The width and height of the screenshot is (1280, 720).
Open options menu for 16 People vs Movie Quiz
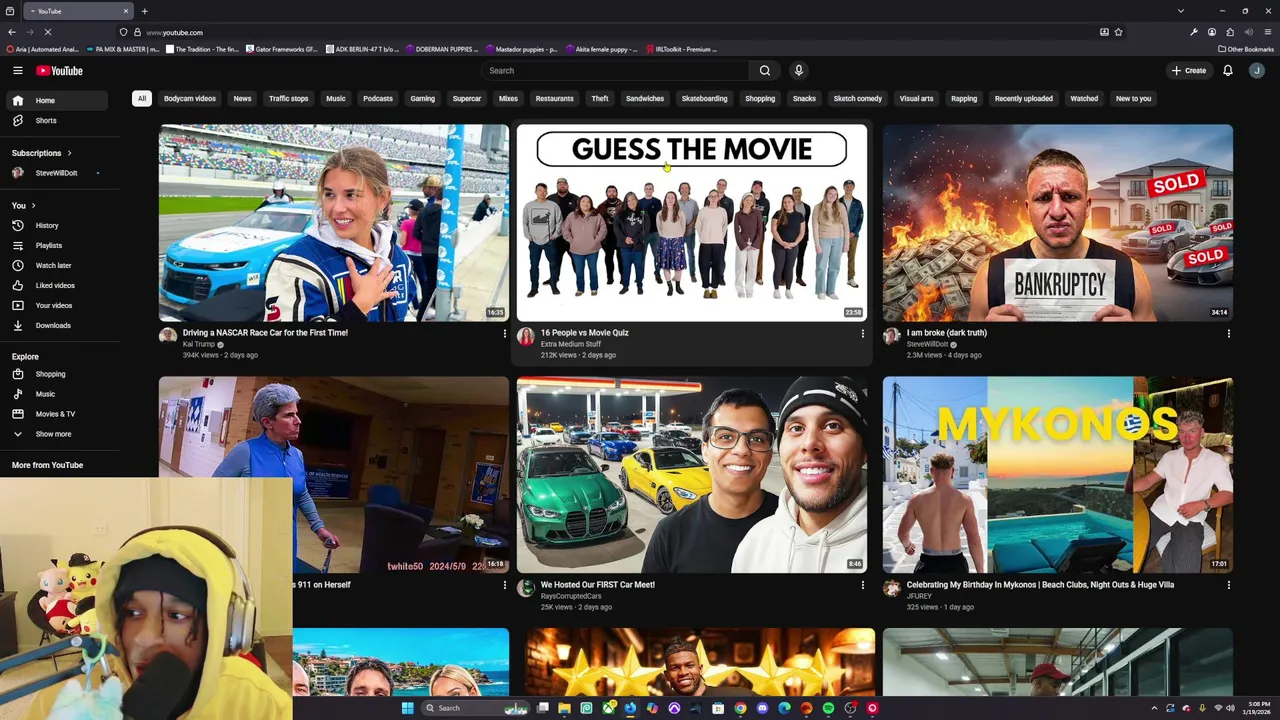pyautogui.click(x=862, y=333)
